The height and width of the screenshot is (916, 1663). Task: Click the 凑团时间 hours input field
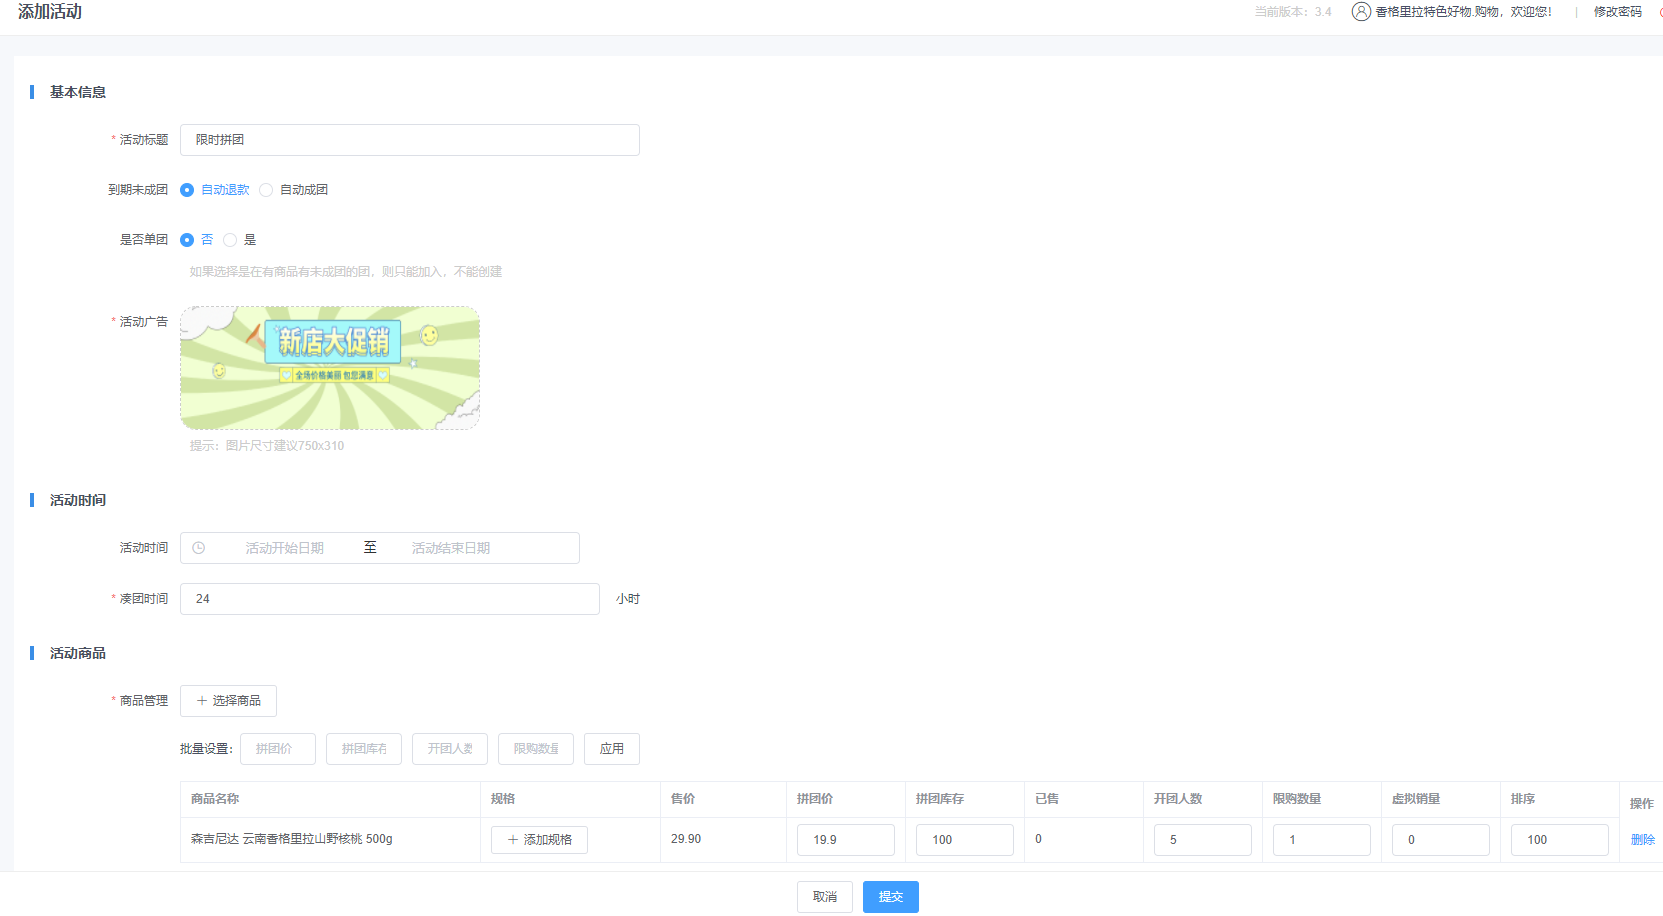390,599
